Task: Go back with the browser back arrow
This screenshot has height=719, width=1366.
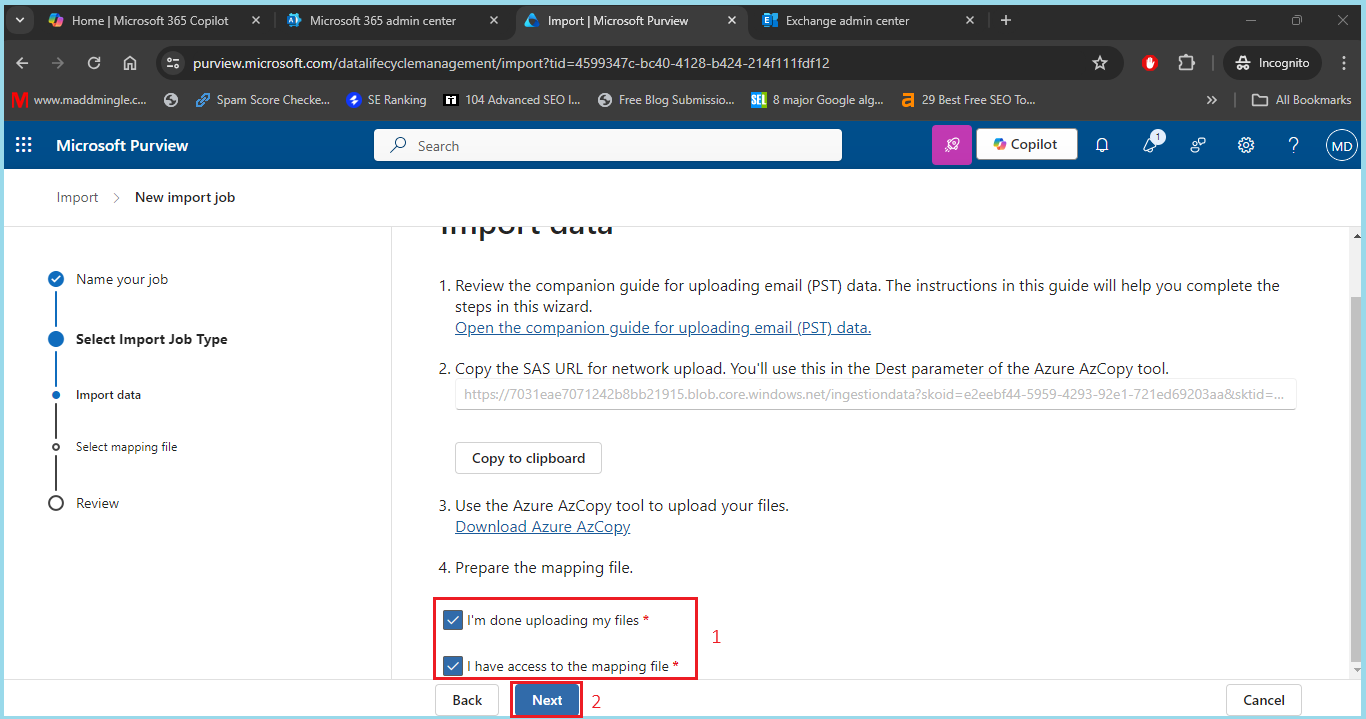Action: [22, 63]
